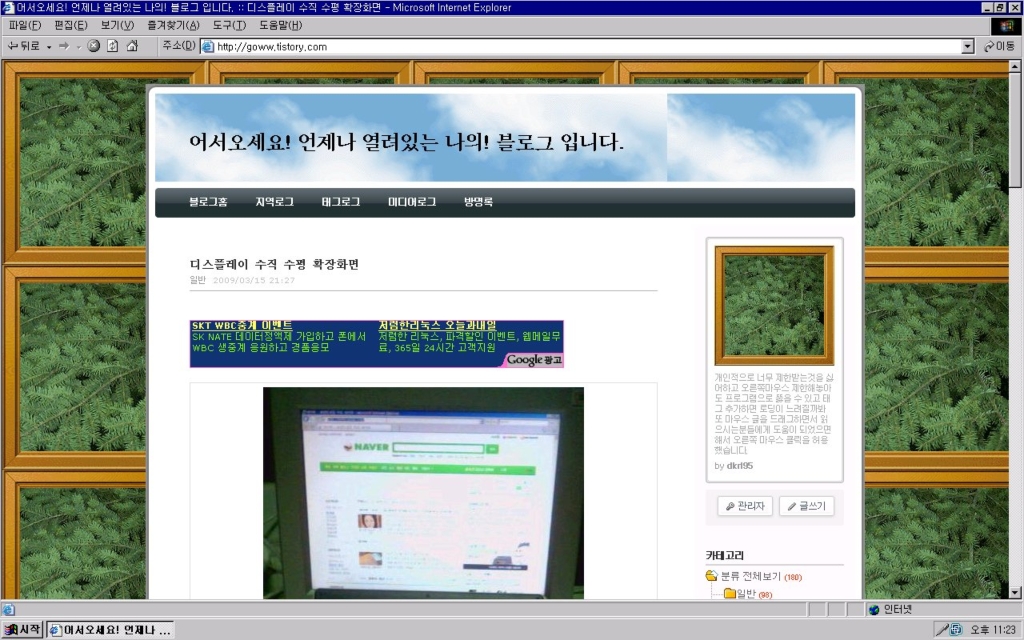Click the 지역로그 navigation tab
The width and height of the screenshot is (1024, 640).
pos(274,202)
